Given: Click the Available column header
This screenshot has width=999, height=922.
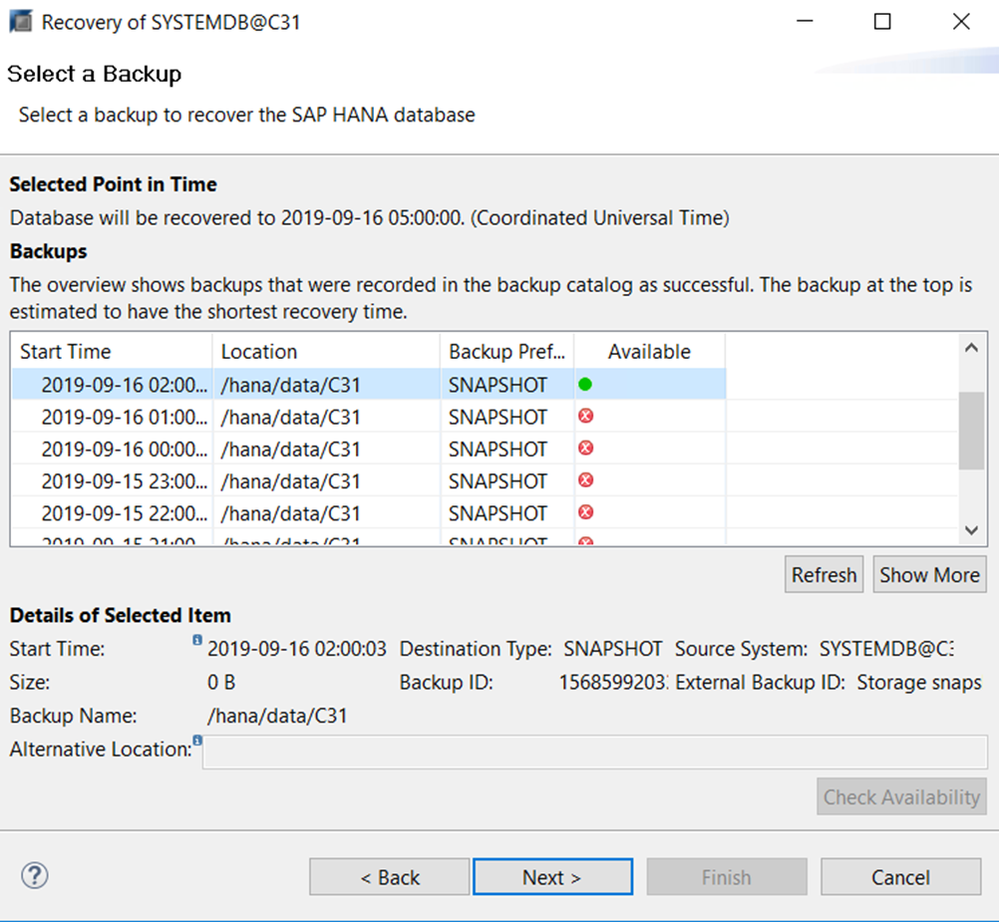Looking at the screenshot, I should [650, 352].
